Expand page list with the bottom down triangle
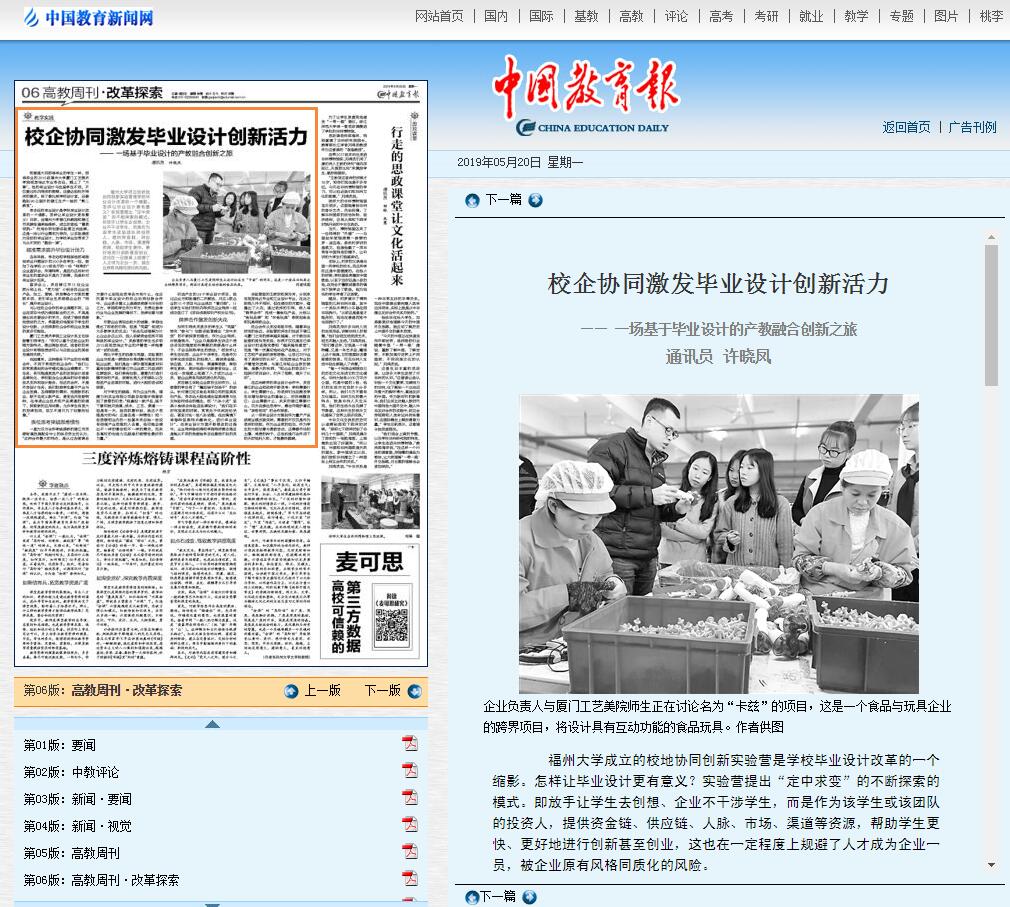The image size is (1010, 907). click(212, 902)
